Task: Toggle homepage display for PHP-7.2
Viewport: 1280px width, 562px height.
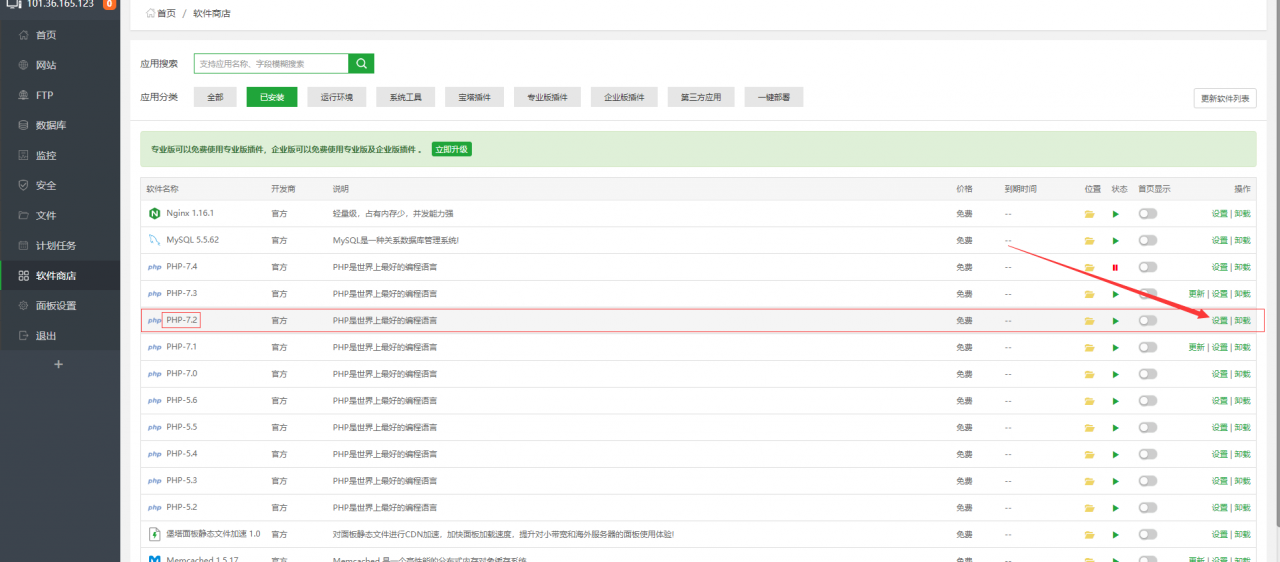Action: click(x=1147, y=321)
